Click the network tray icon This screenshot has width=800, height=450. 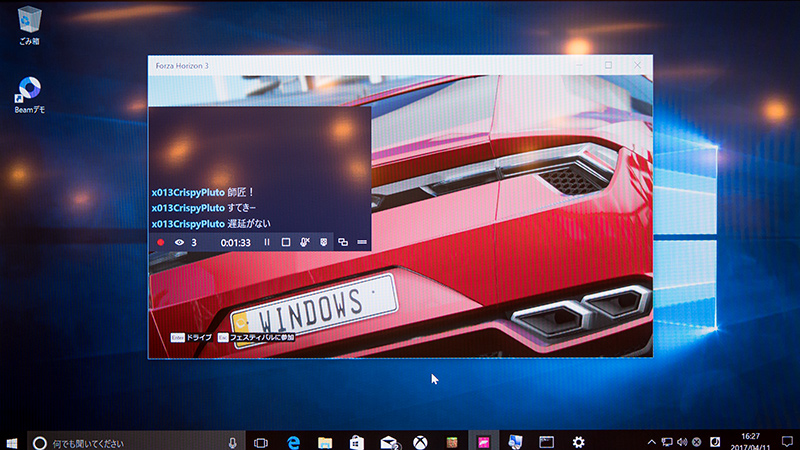click(x=667, y=442)
